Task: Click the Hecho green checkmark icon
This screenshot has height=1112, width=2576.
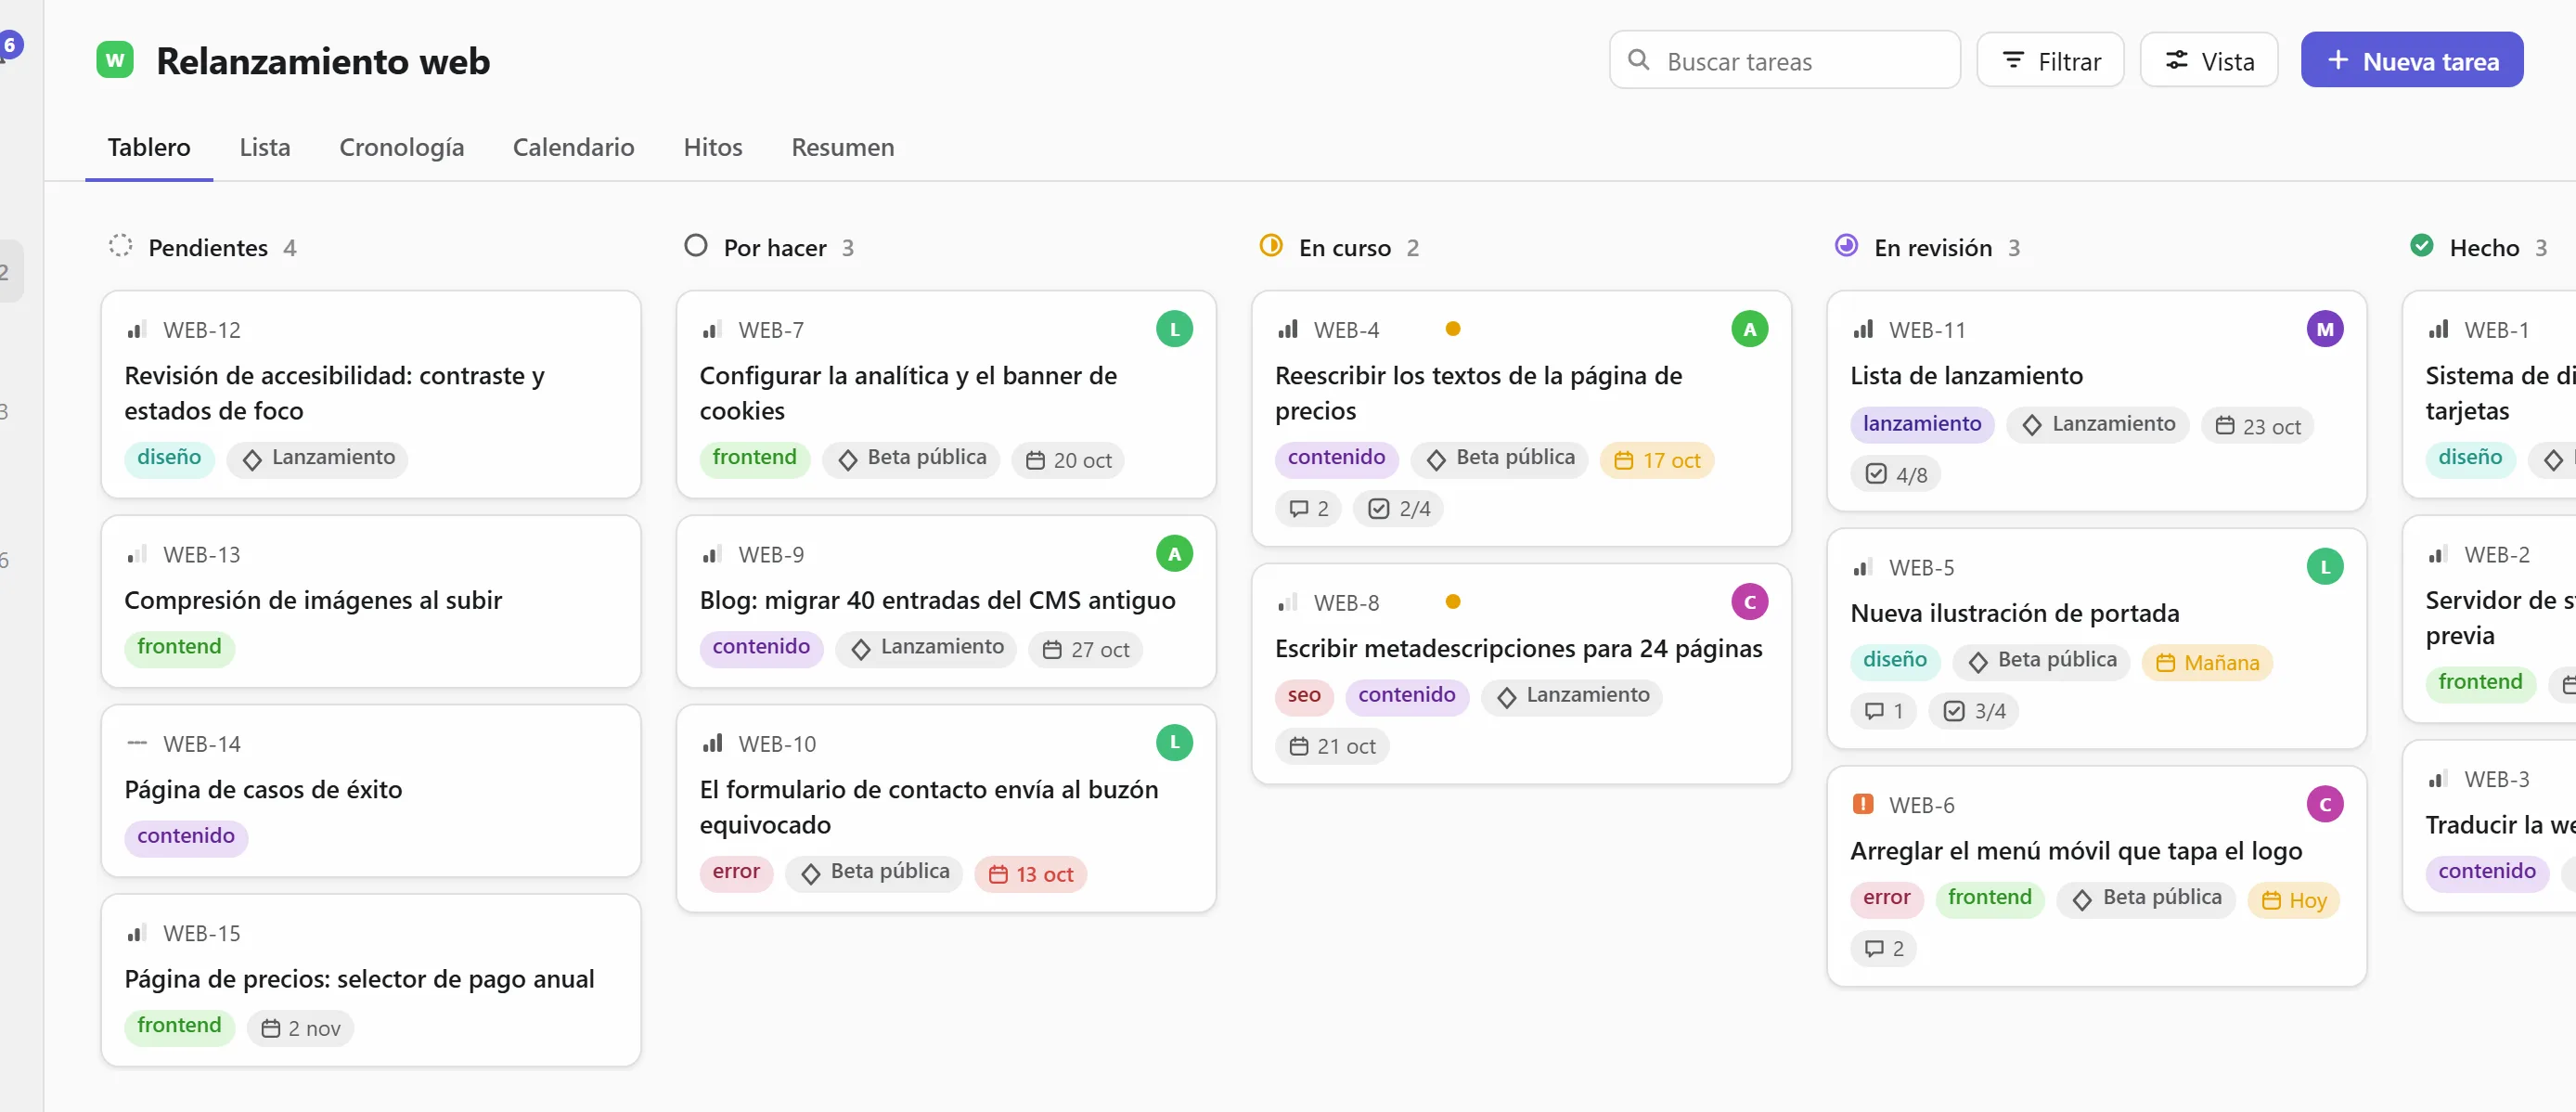Action: 2422,246
